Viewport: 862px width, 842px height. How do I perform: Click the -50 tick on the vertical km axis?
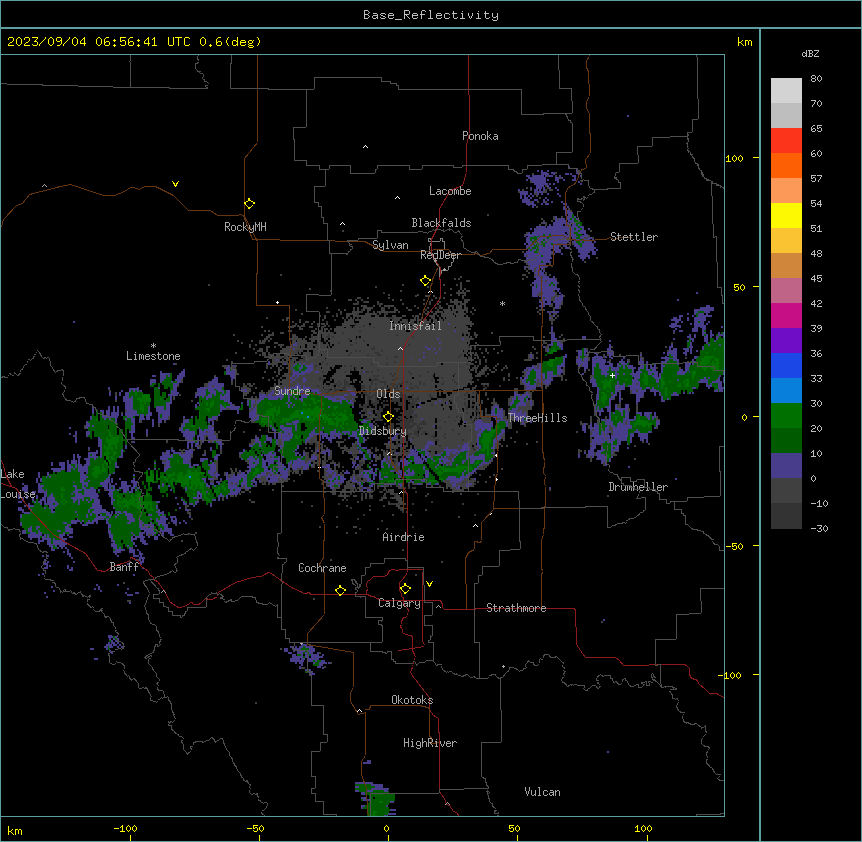pyautogui.click(x=734, y=546)
